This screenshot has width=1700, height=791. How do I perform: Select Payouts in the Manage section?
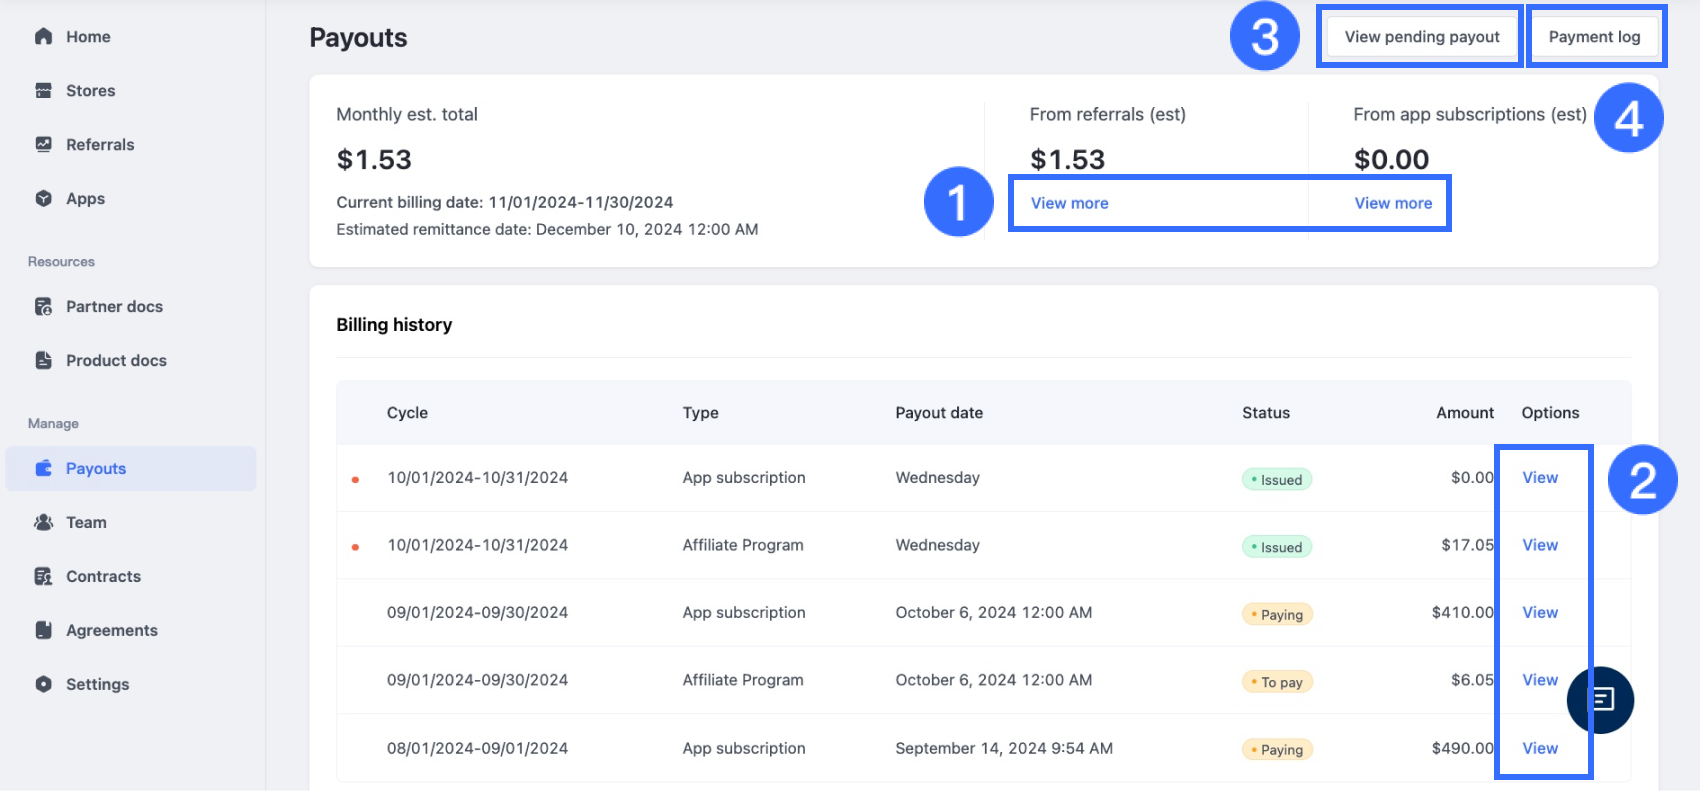coord(96,469)
